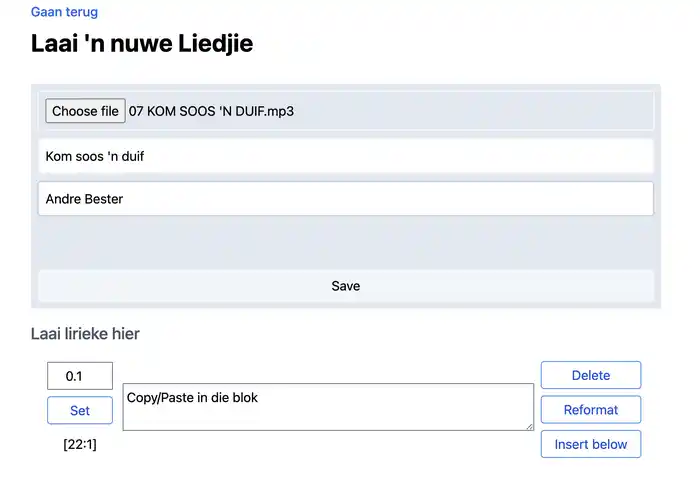This screenshot has width=700, height=477.
Task: Click the Laai lirieke hier heading
Action: pos(86,334)
